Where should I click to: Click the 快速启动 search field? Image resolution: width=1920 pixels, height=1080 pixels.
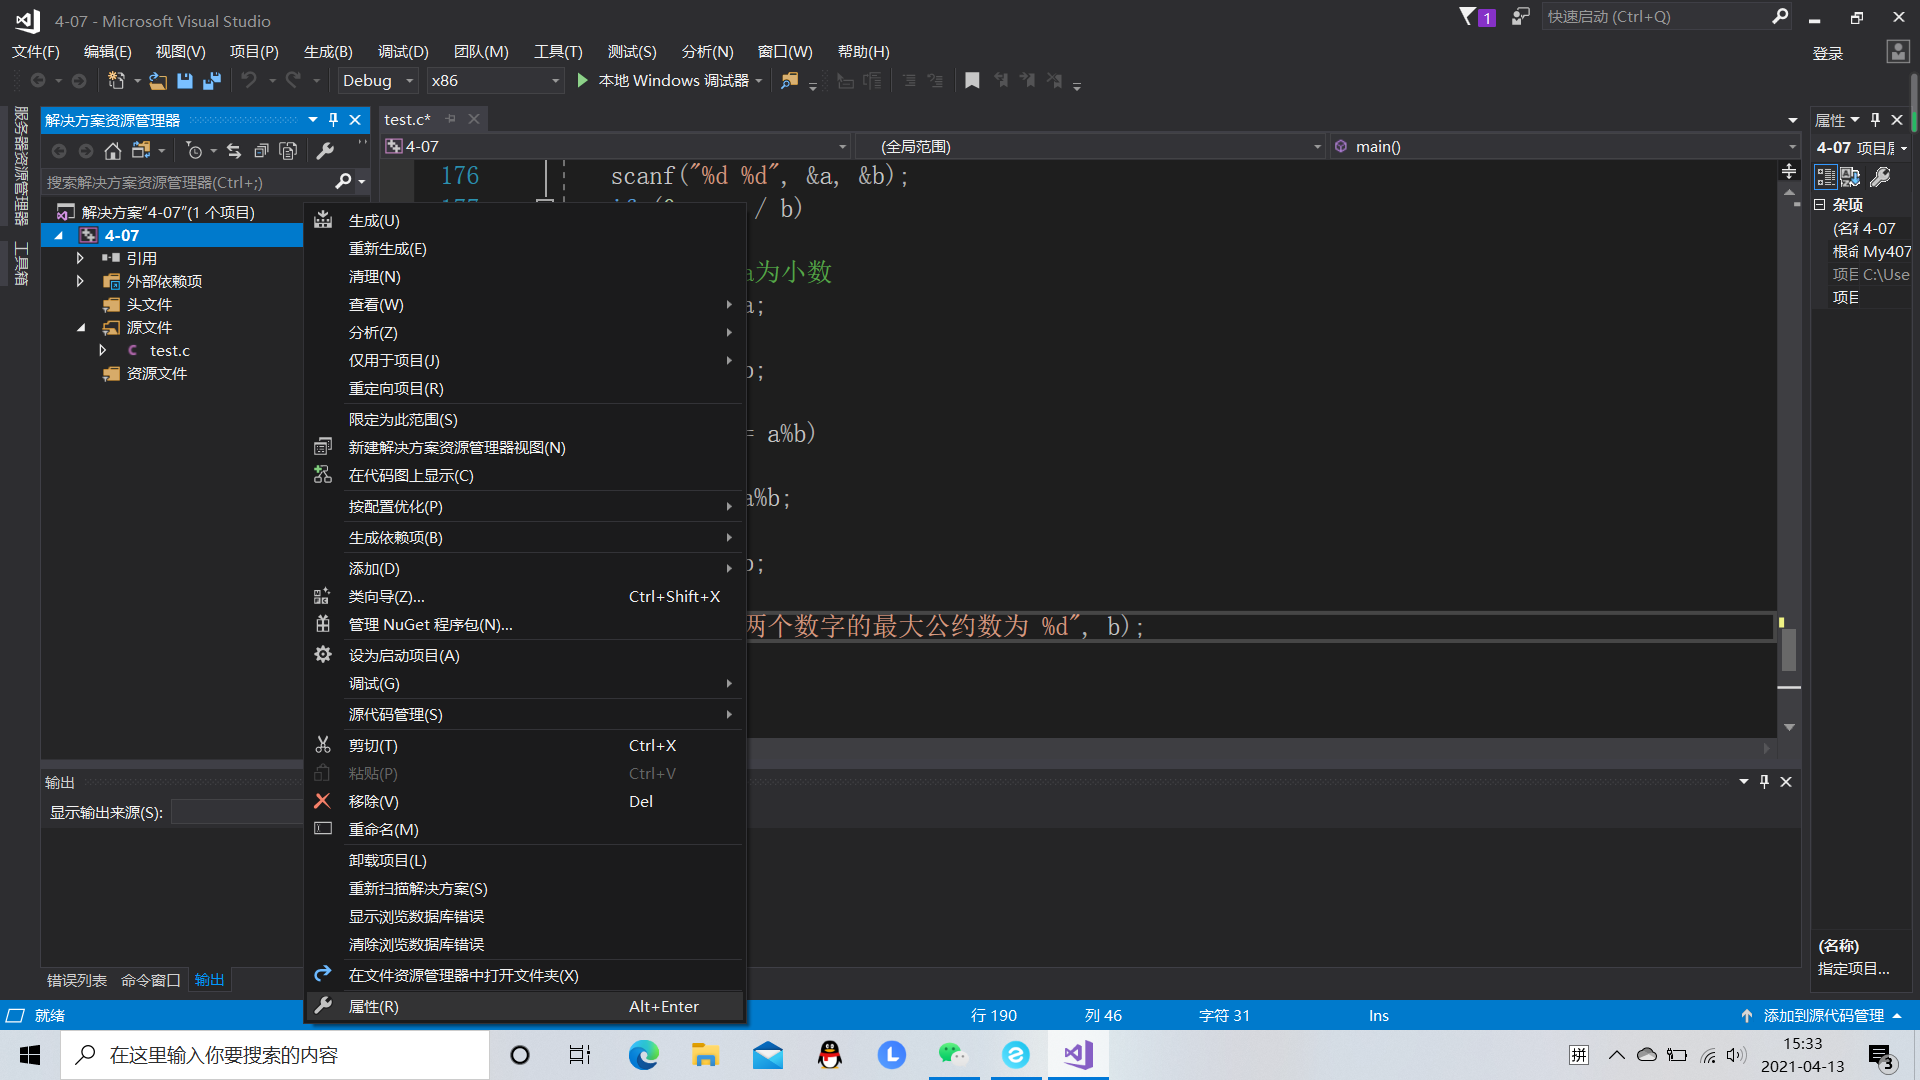1660,16
